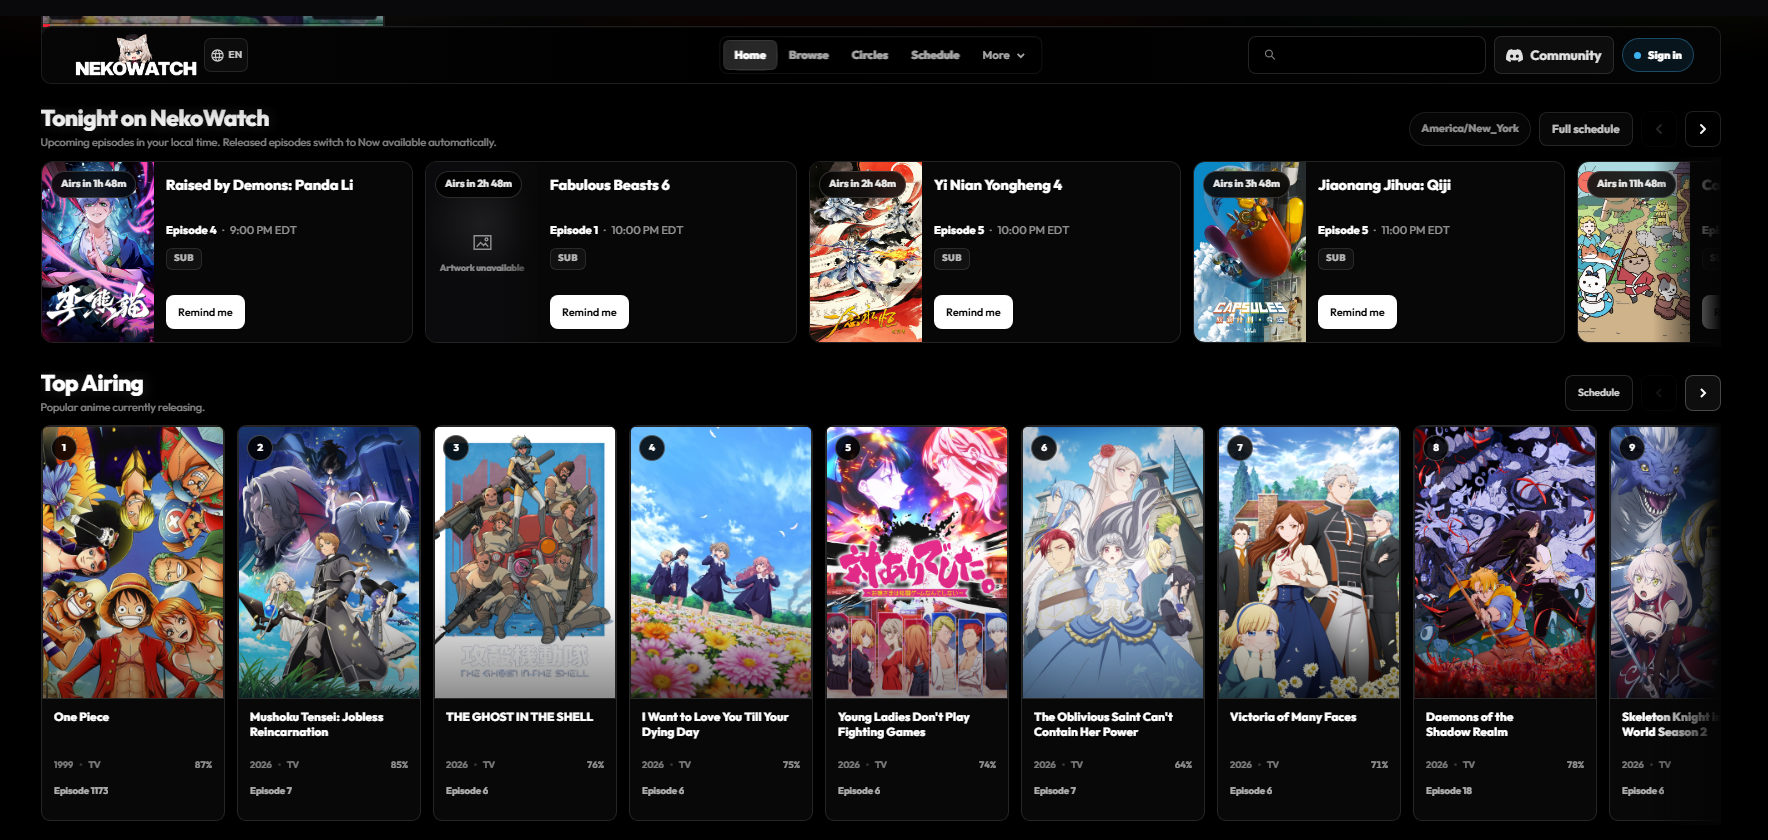Open the Fabulous Beasts 6 title
This screenshot has width=1768, height=840.
click(610, 185)
